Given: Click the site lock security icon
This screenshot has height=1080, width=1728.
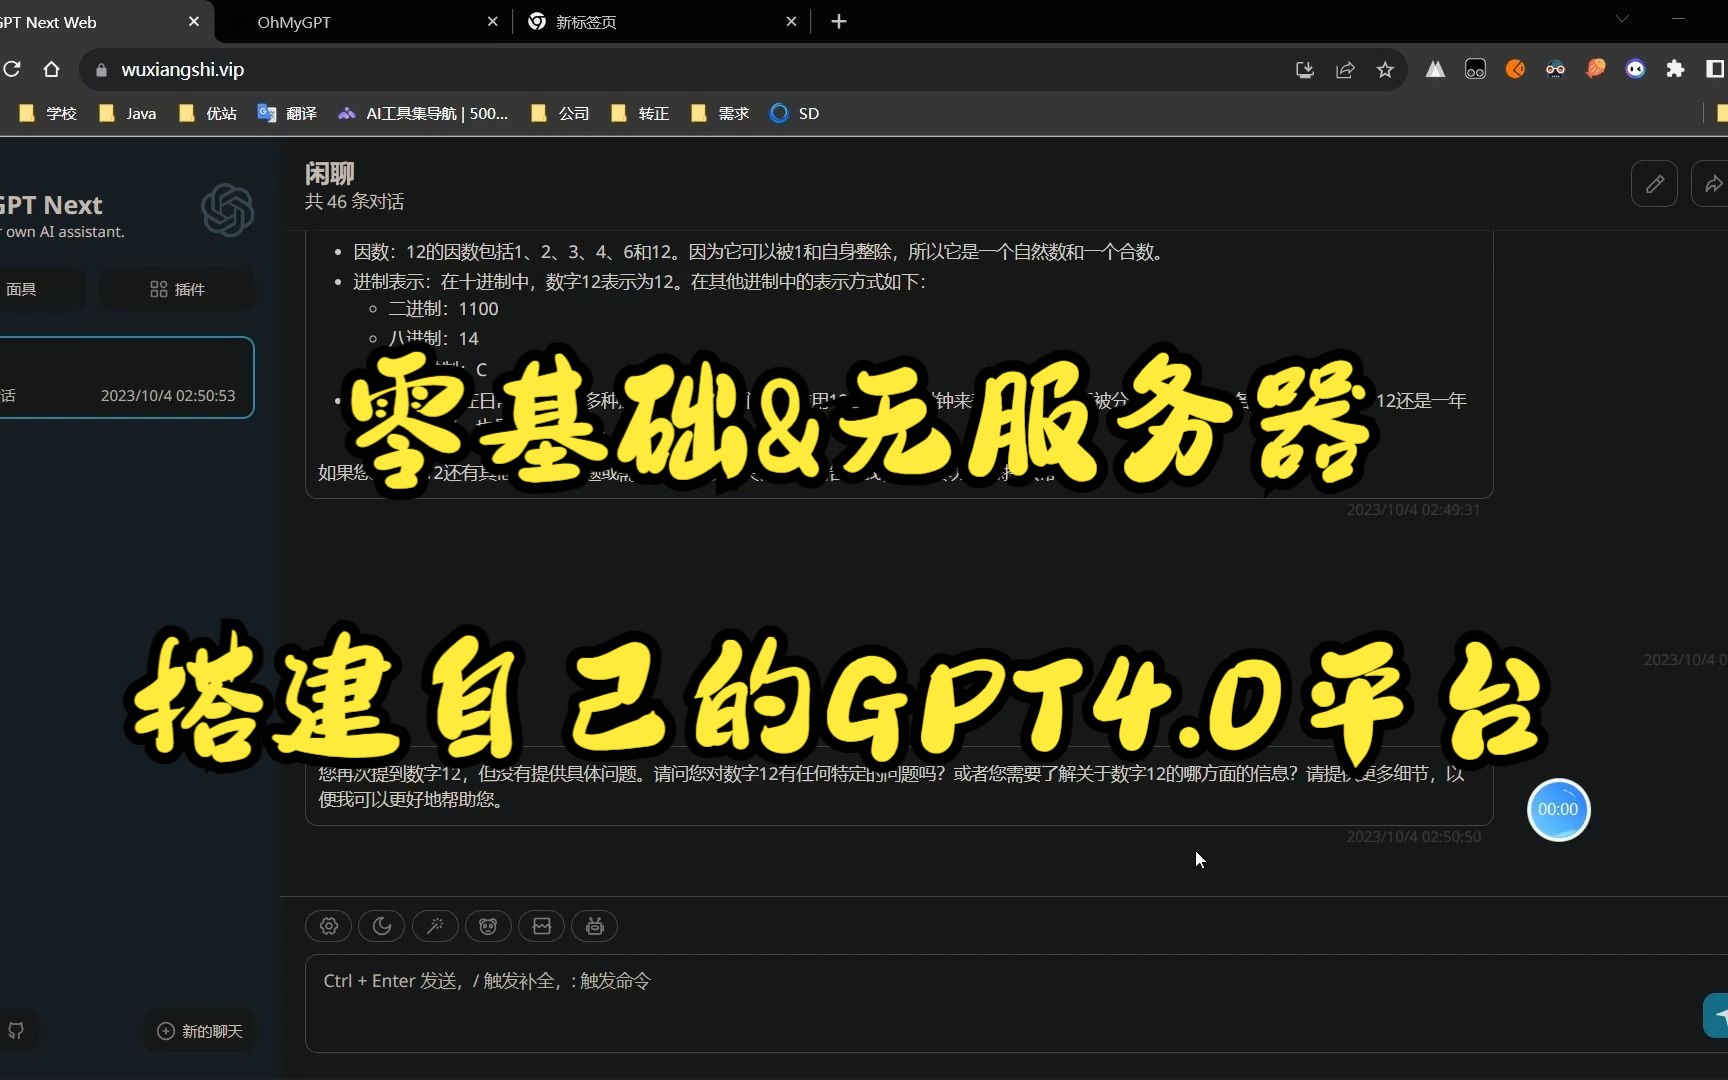Looking at the screenshot, I should pyautogui.click(x=101, y=70).
